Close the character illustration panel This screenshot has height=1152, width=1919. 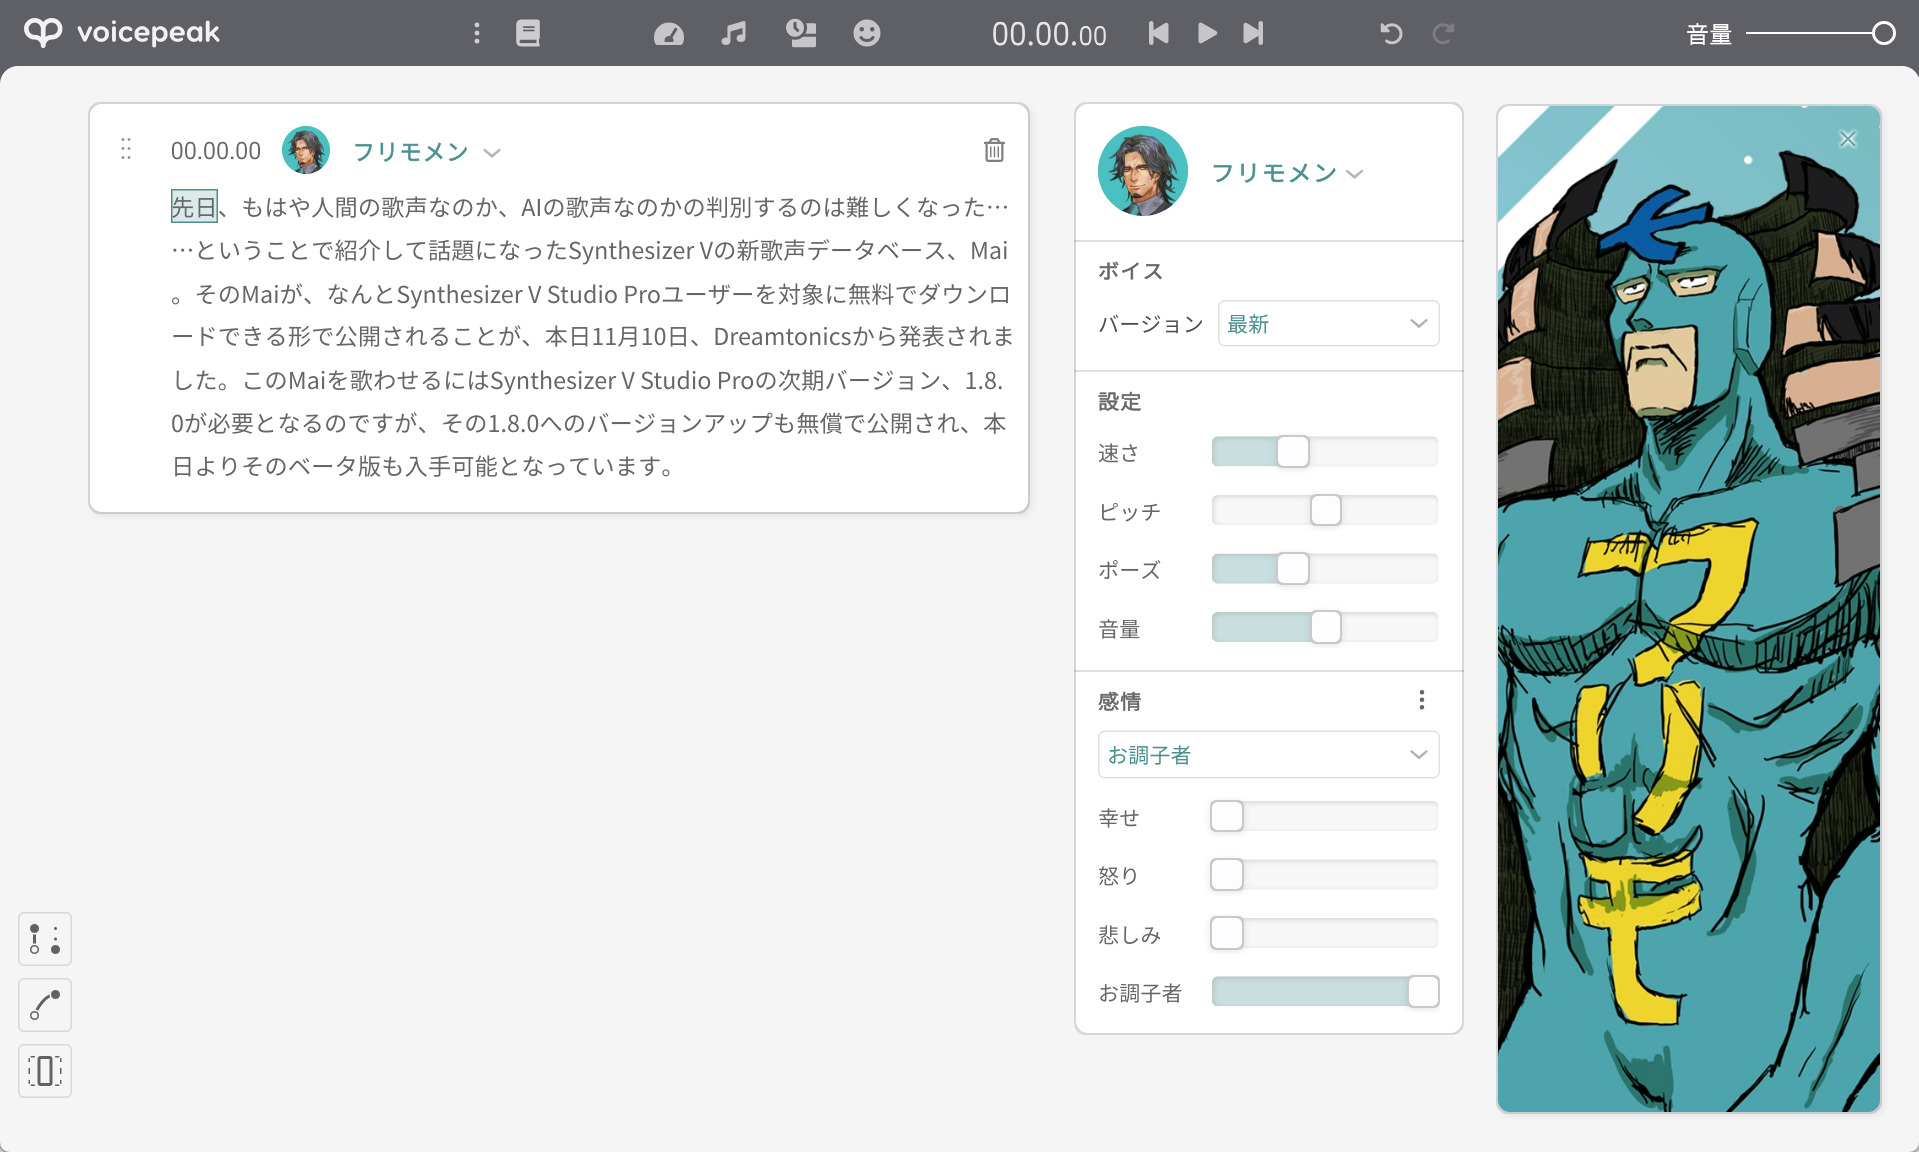coord(1848,139)
